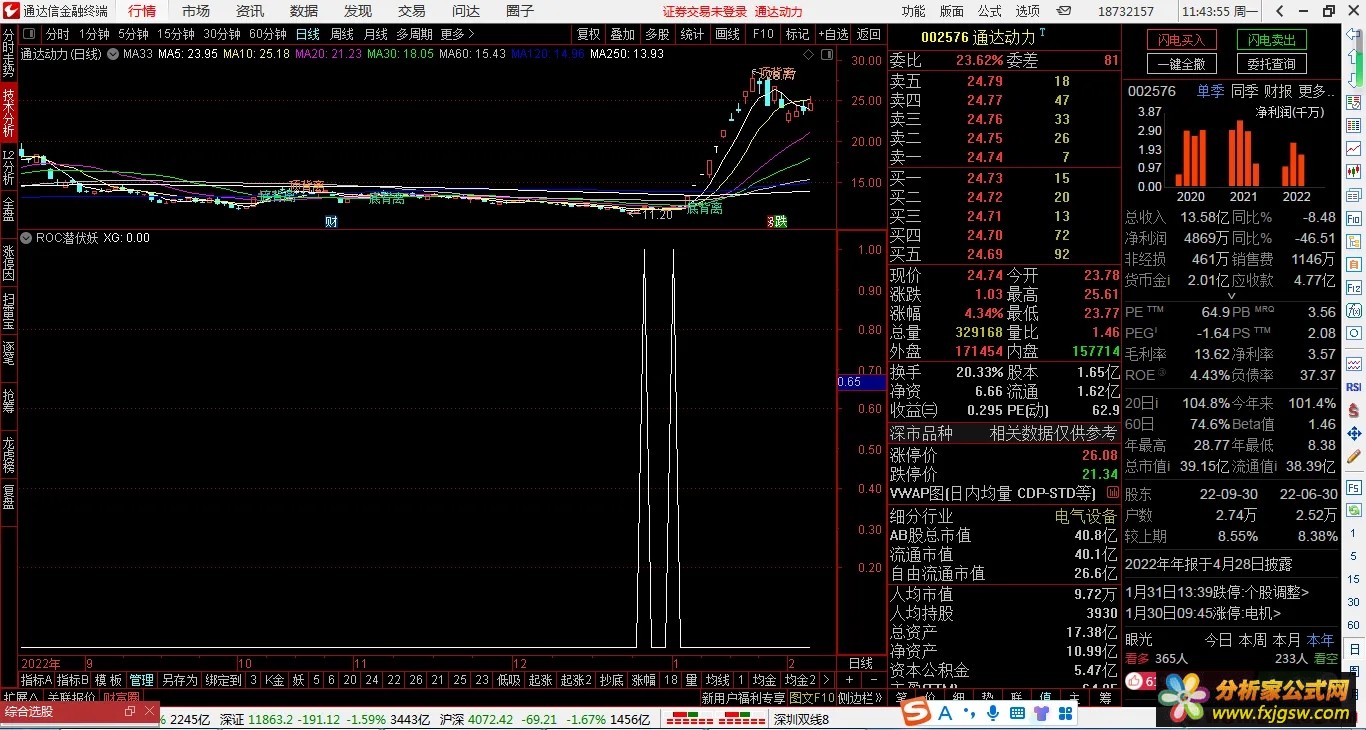Open 涨停因 in left sidebar
Image resolution: width=1366 pixels, height=730 pixels.
pos(8,262)
